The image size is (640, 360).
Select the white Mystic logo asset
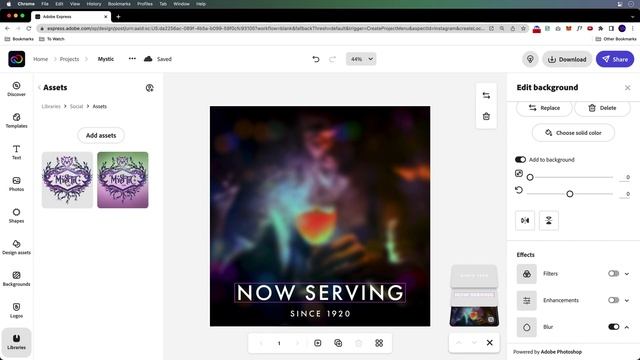[67, 180]
